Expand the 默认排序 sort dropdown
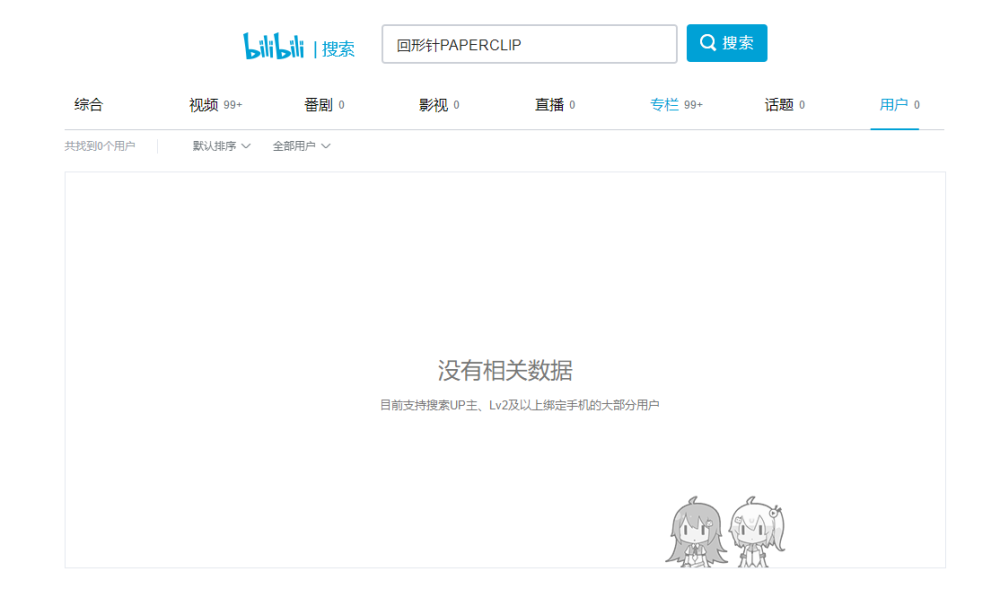Screen dimensions: 1000x589 pyautogui.click(x=221, y=146)
